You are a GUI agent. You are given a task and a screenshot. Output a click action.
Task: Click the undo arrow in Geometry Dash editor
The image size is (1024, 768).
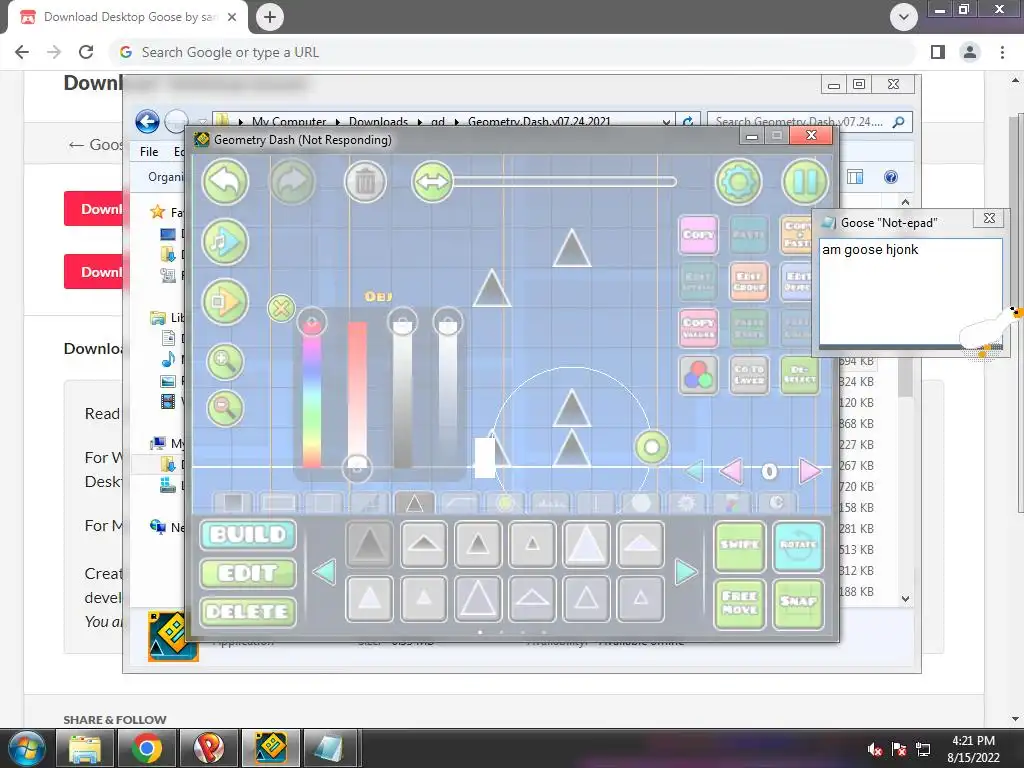pyautogui.click(x=225, y=182)
